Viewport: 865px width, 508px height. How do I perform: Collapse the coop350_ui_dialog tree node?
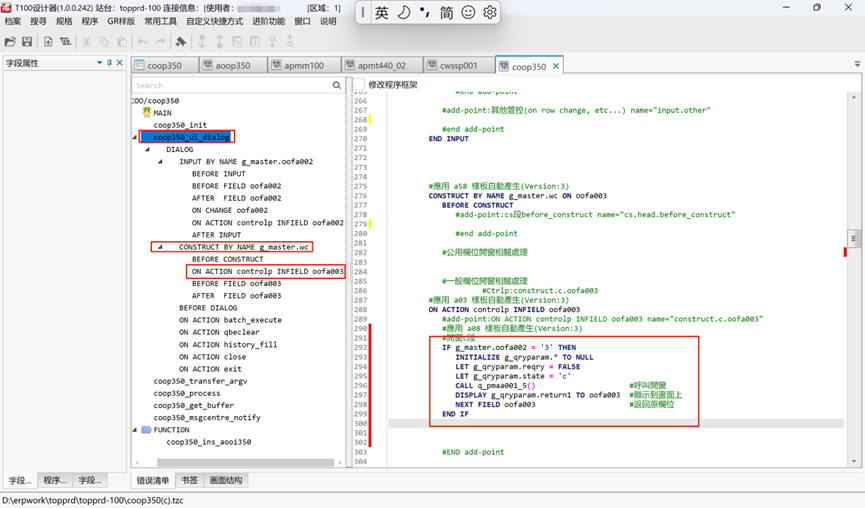point(135,137)
